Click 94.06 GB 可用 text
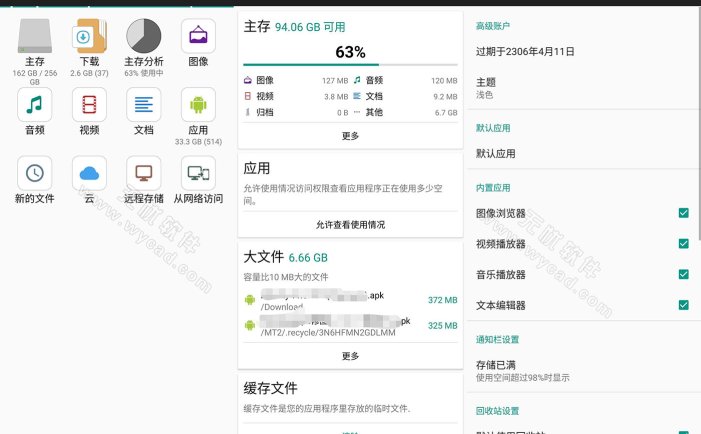 point(310,27)
